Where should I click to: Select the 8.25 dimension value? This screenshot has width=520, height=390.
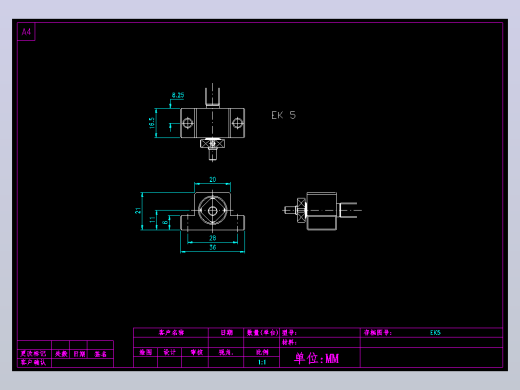click(178, 95)
